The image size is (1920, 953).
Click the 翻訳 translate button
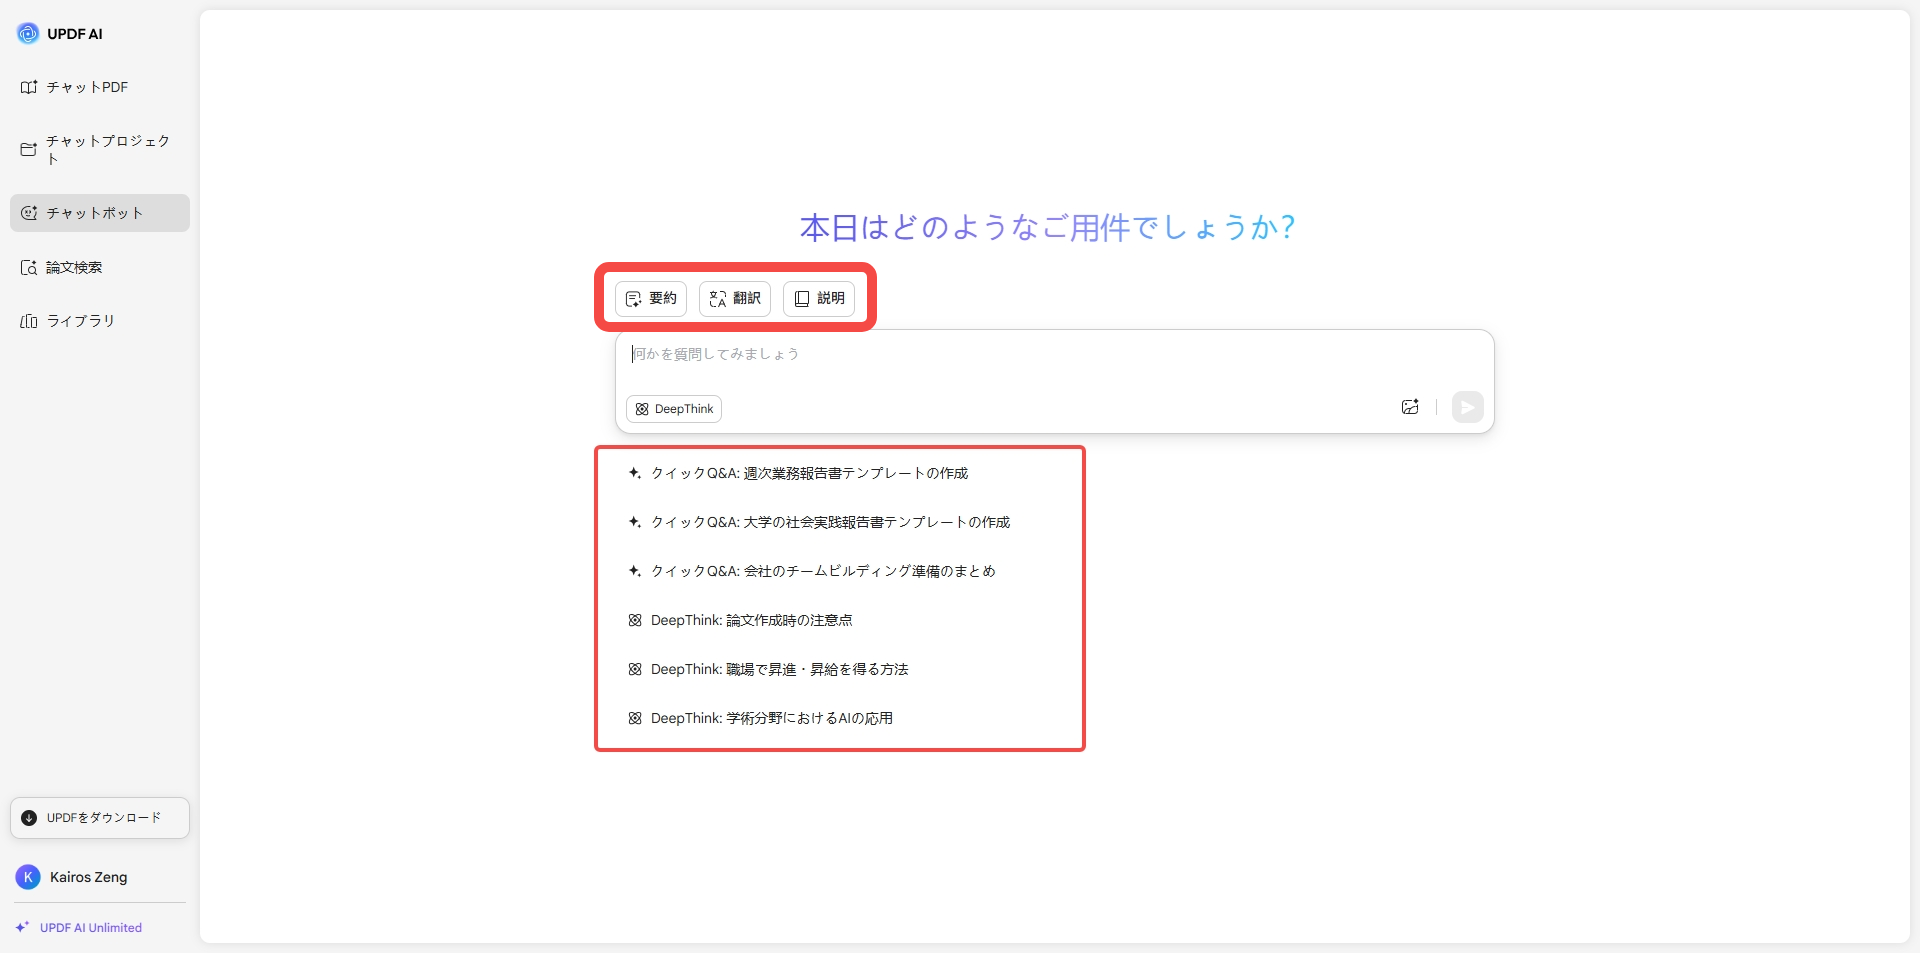pos(735,298)
